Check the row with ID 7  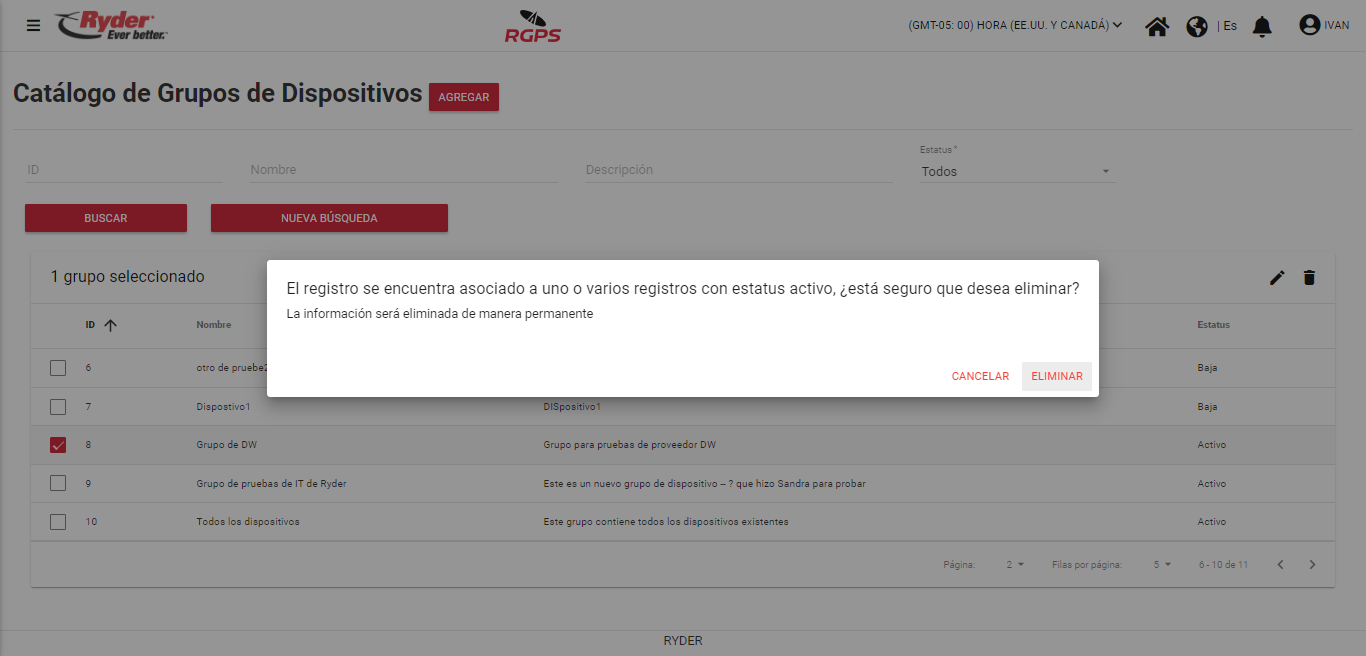click(58, 407)
